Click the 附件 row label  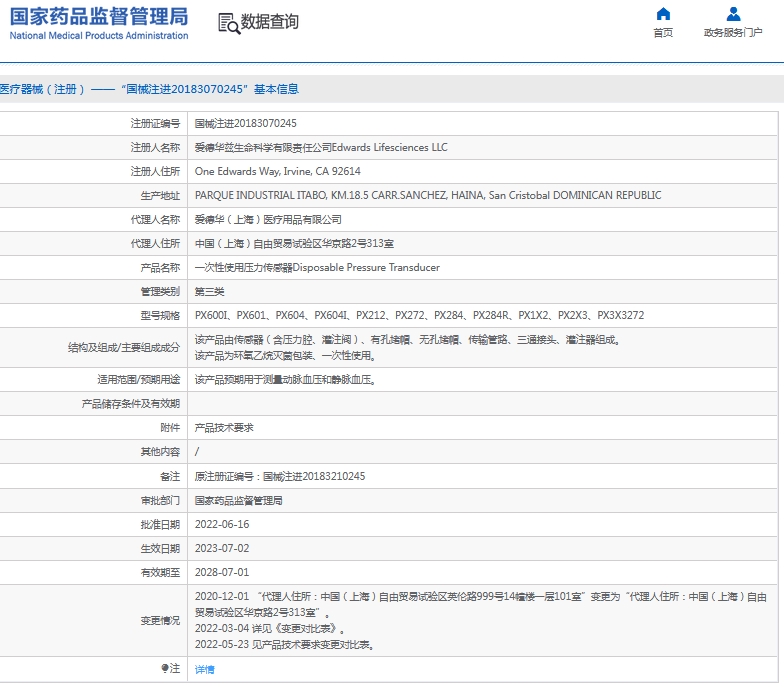click(x=170, y=428)
